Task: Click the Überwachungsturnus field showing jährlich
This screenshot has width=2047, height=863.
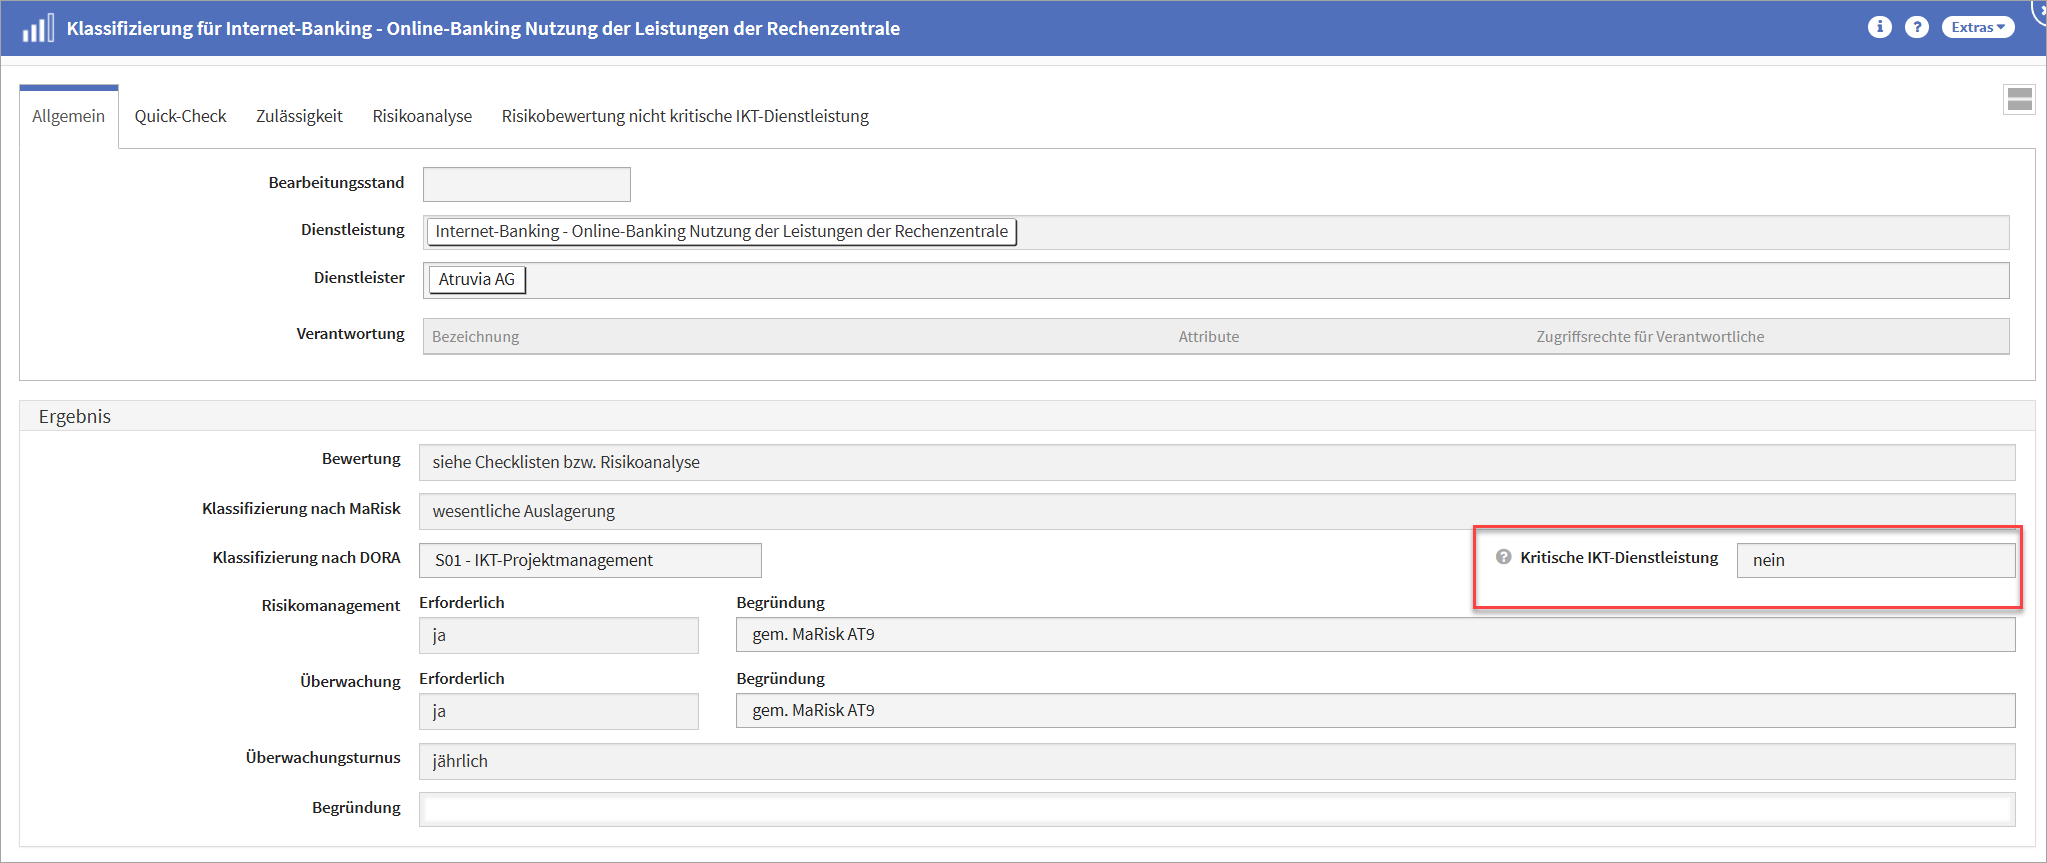Action: [x=1216, y=761]
